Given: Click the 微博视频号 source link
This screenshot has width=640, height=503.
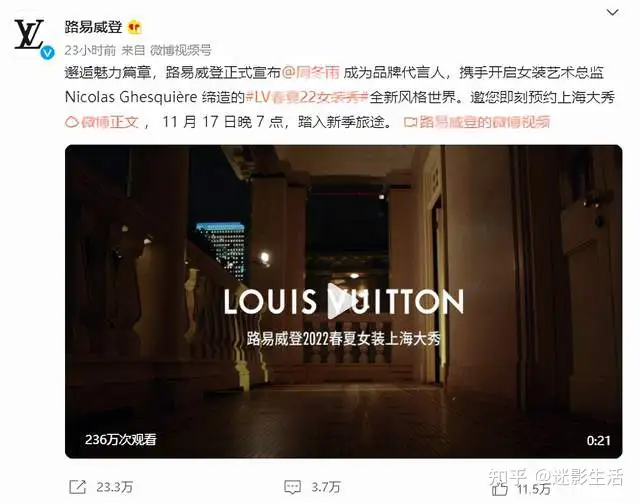Looking at the screenshot, I should 180,50.
